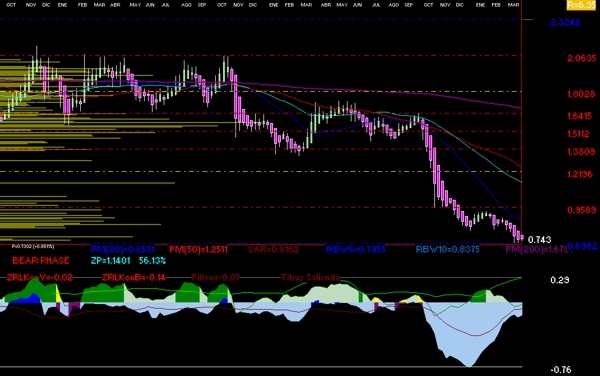Click the last candle at chart right edge
The height and width of the screenshot is (376, 600).
(x=522, y=238)
